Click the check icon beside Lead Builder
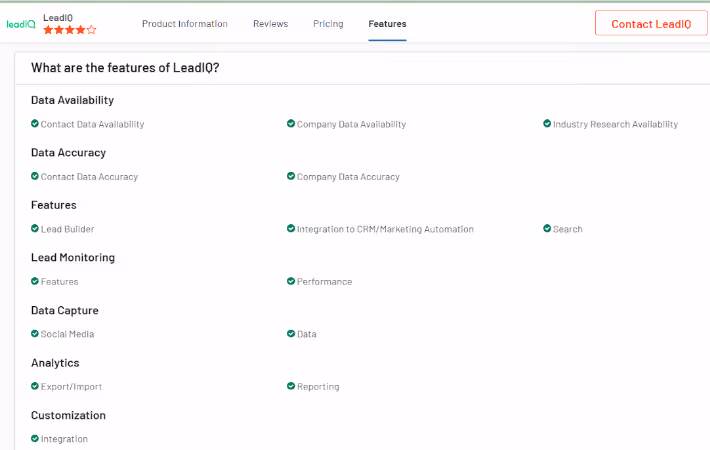The width and height of the screenshot is (710, 450). (x=35, y=229)
